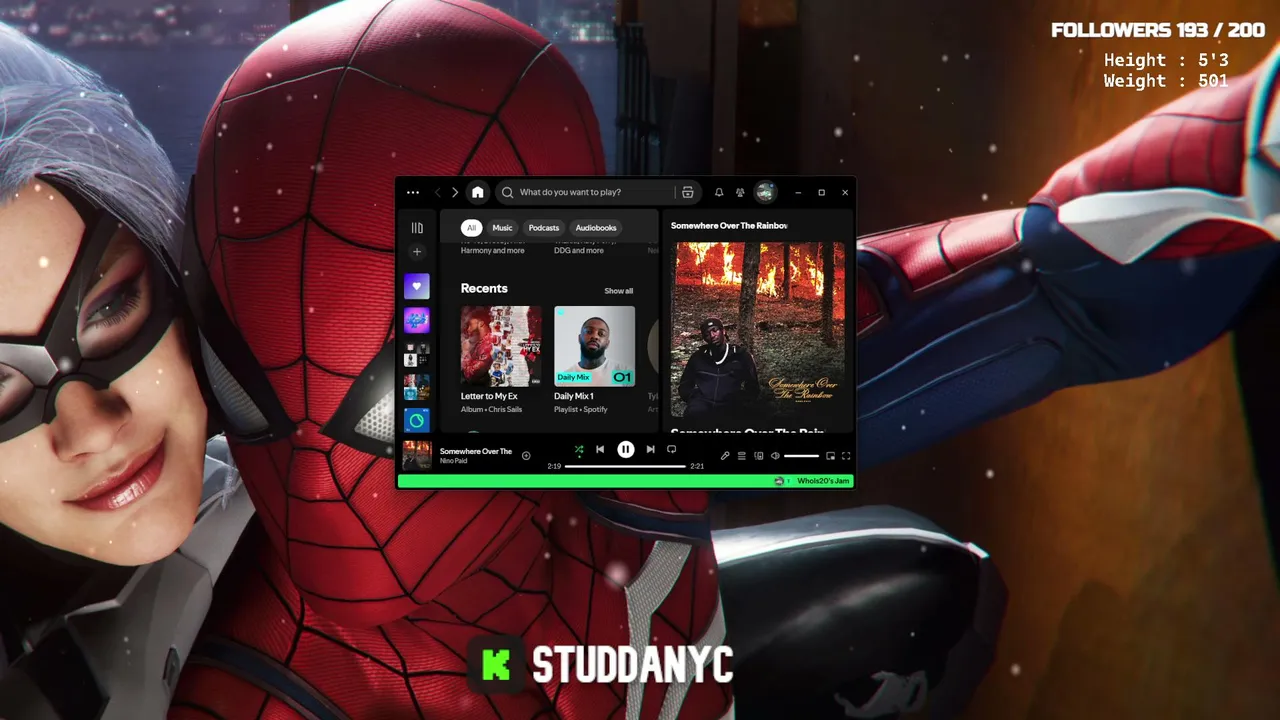Open the Daily Mix 1 playlist cover

594,346
